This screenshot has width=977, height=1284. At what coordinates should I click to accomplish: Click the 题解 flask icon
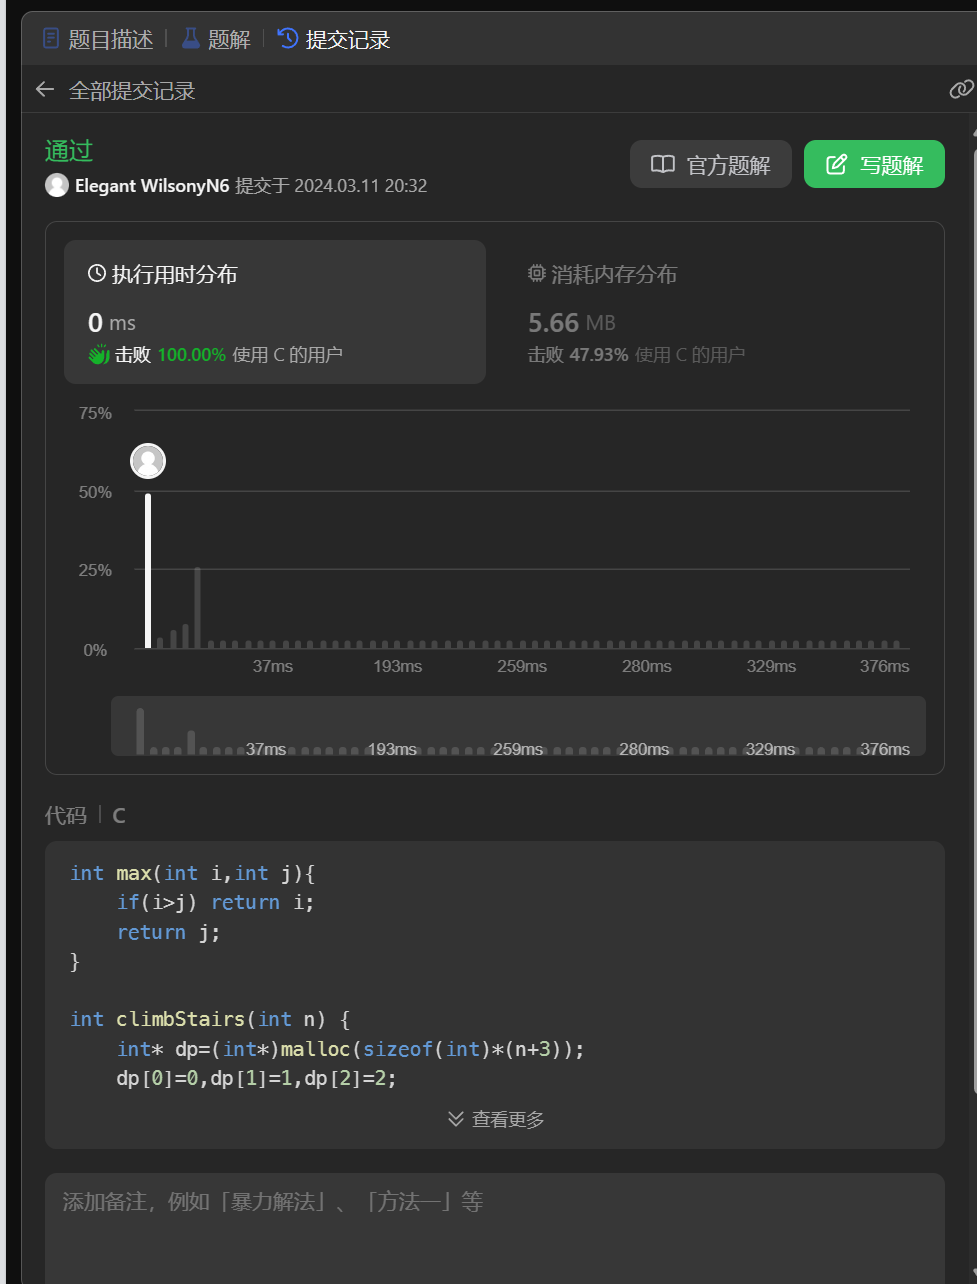[190, 39]
